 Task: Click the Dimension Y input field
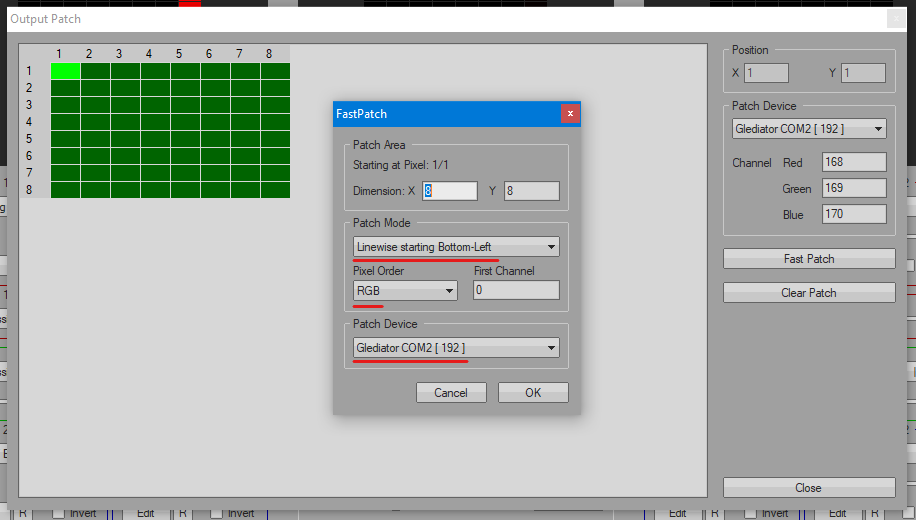(x=531, y=191)
